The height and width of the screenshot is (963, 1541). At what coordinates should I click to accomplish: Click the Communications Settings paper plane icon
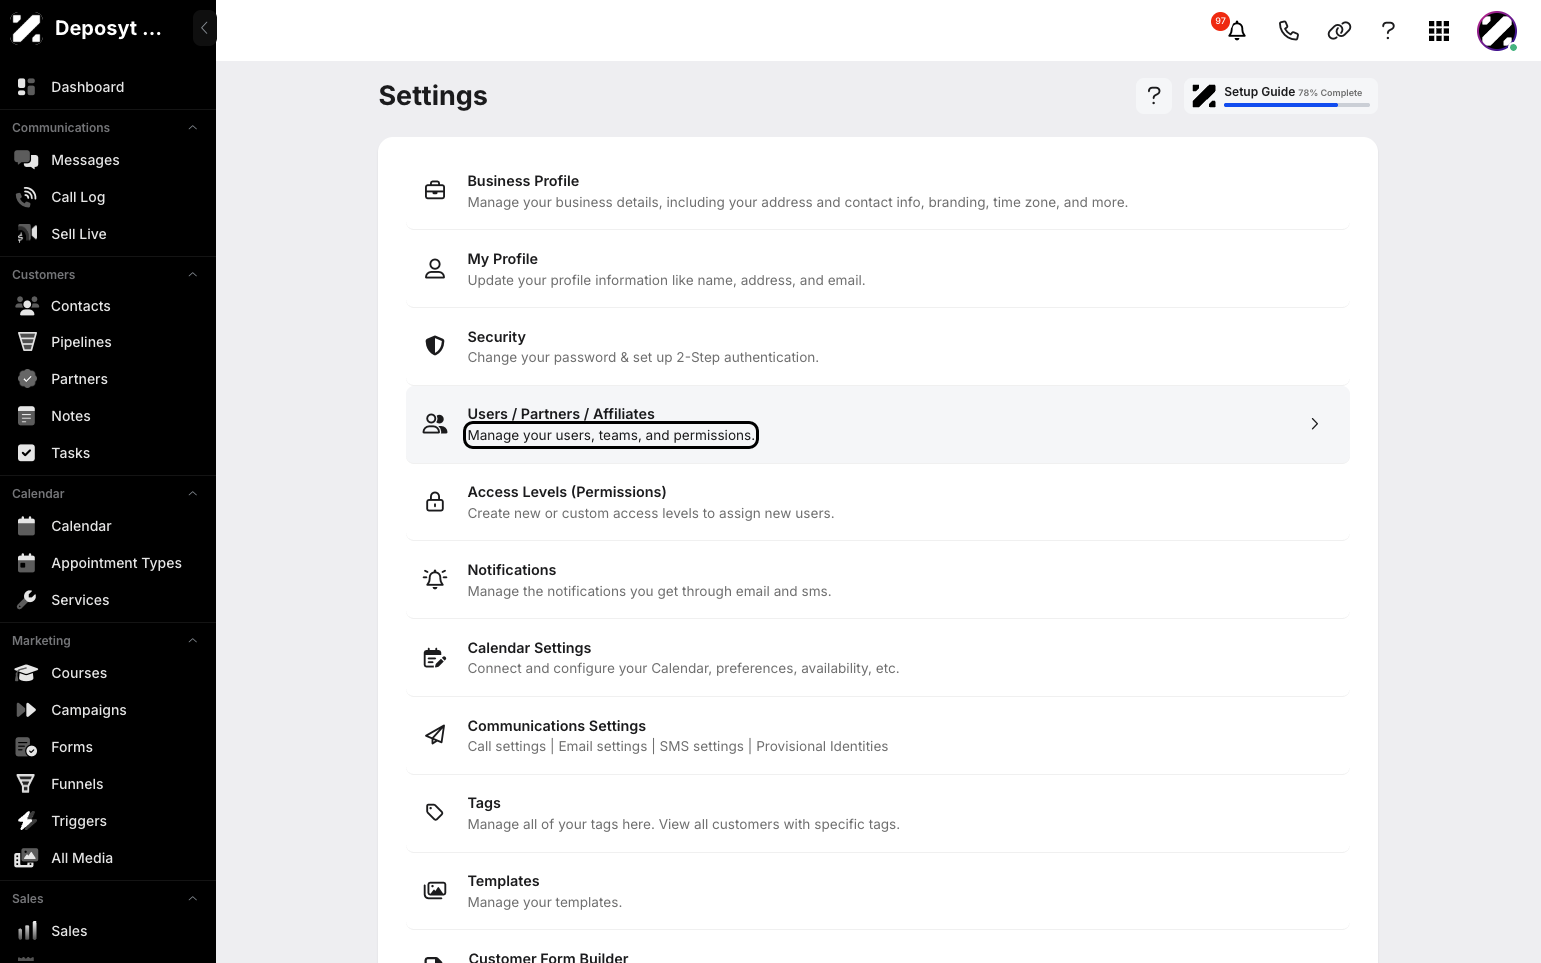tap(435, 735)
